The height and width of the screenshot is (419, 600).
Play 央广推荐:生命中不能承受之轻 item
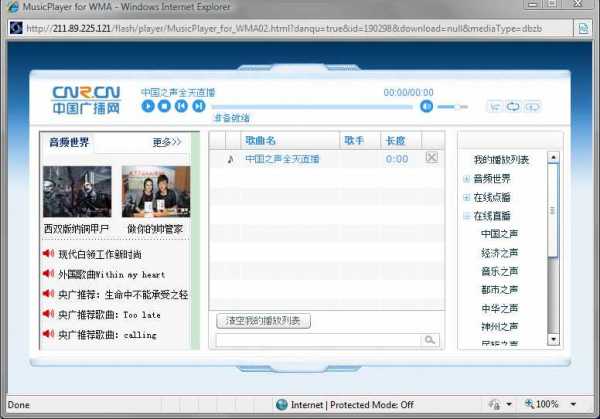123,295
